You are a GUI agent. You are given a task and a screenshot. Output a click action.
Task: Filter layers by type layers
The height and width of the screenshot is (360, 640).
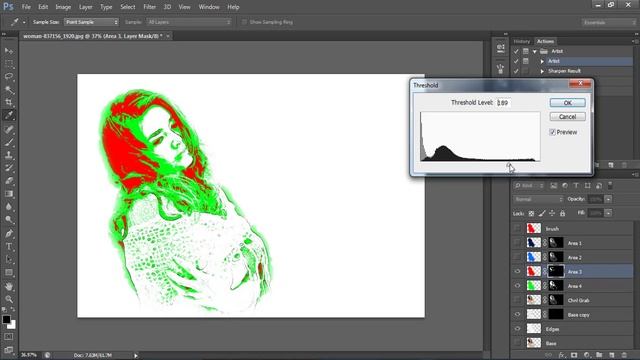pyautogui.click(x=576, y=186)
